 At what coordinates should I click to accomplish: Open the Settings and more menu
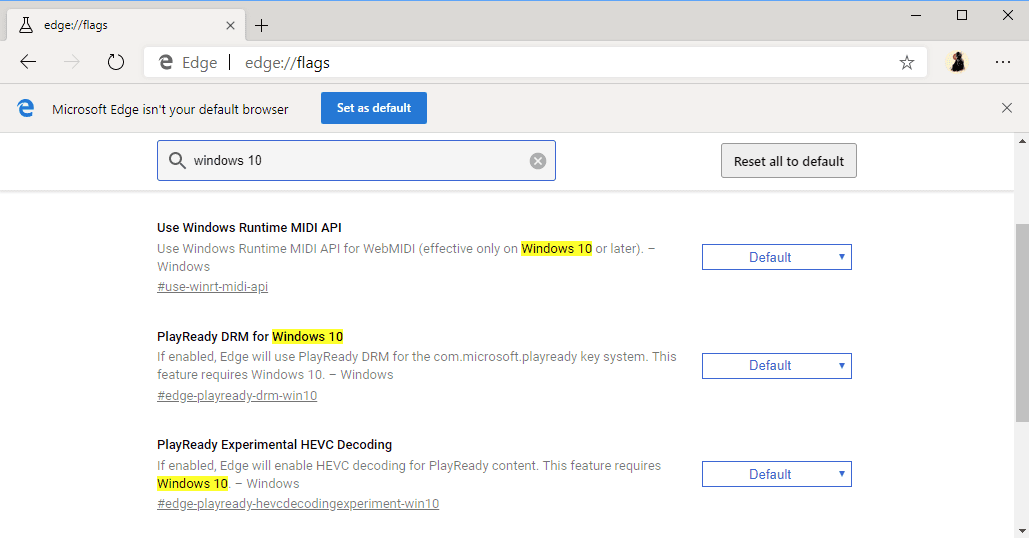(1002, 62)
